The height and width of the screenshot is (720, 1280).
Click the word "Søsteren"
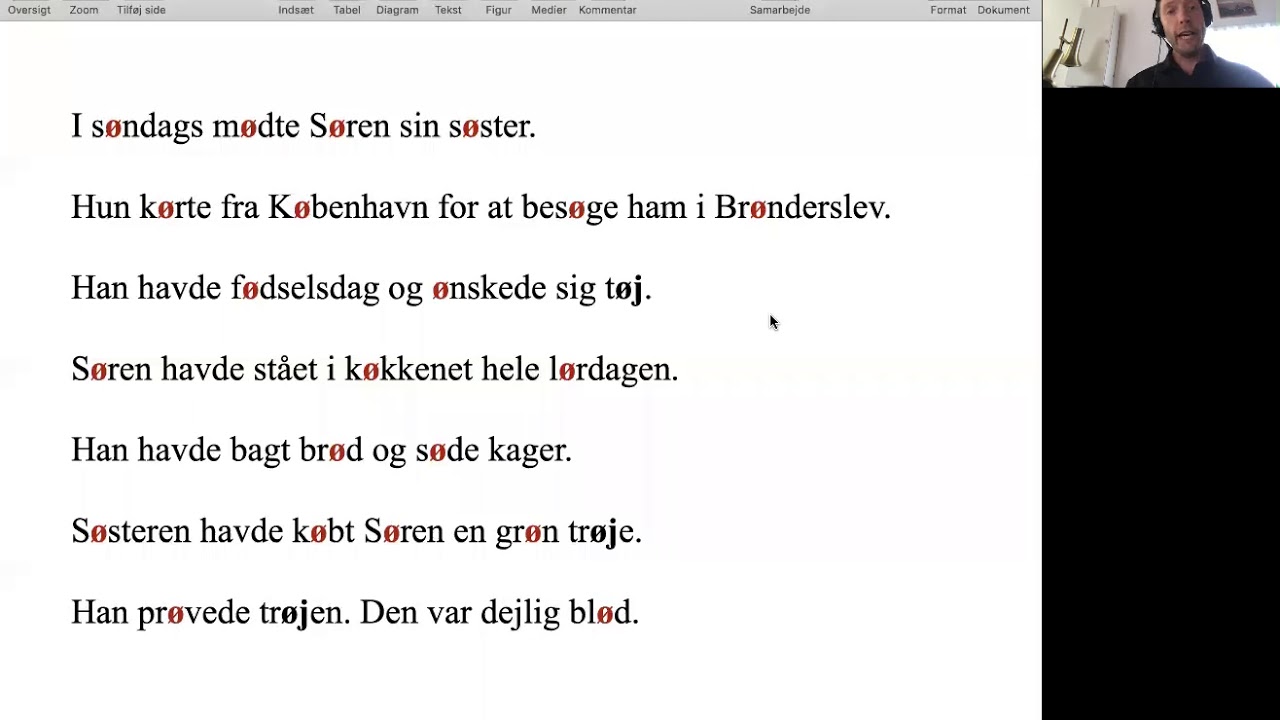131,532
